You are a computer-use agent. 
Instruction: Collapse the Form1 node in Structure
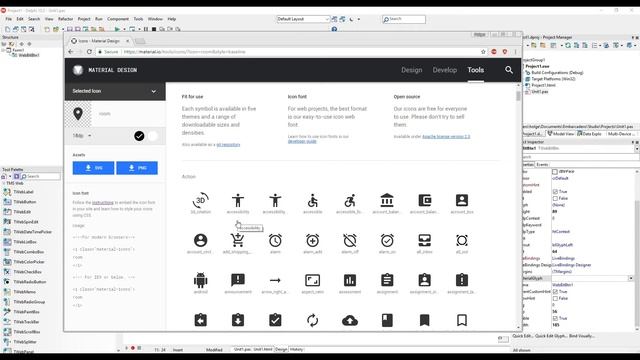coord(3,50)
